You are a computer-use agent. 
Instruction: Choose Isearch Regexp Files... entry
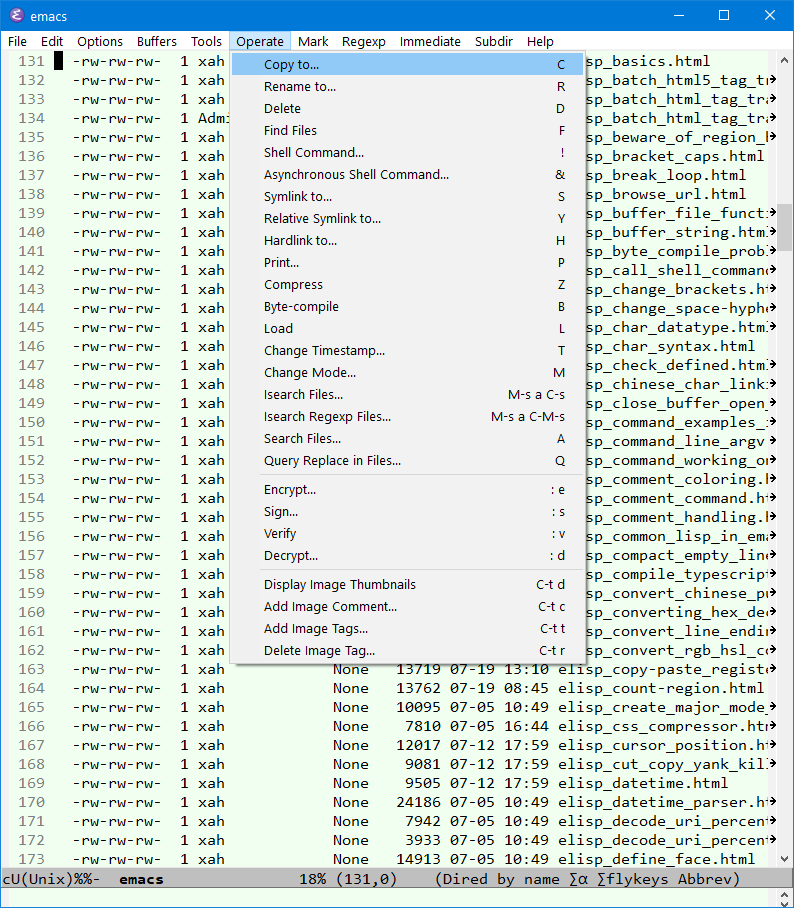(407, 416)
